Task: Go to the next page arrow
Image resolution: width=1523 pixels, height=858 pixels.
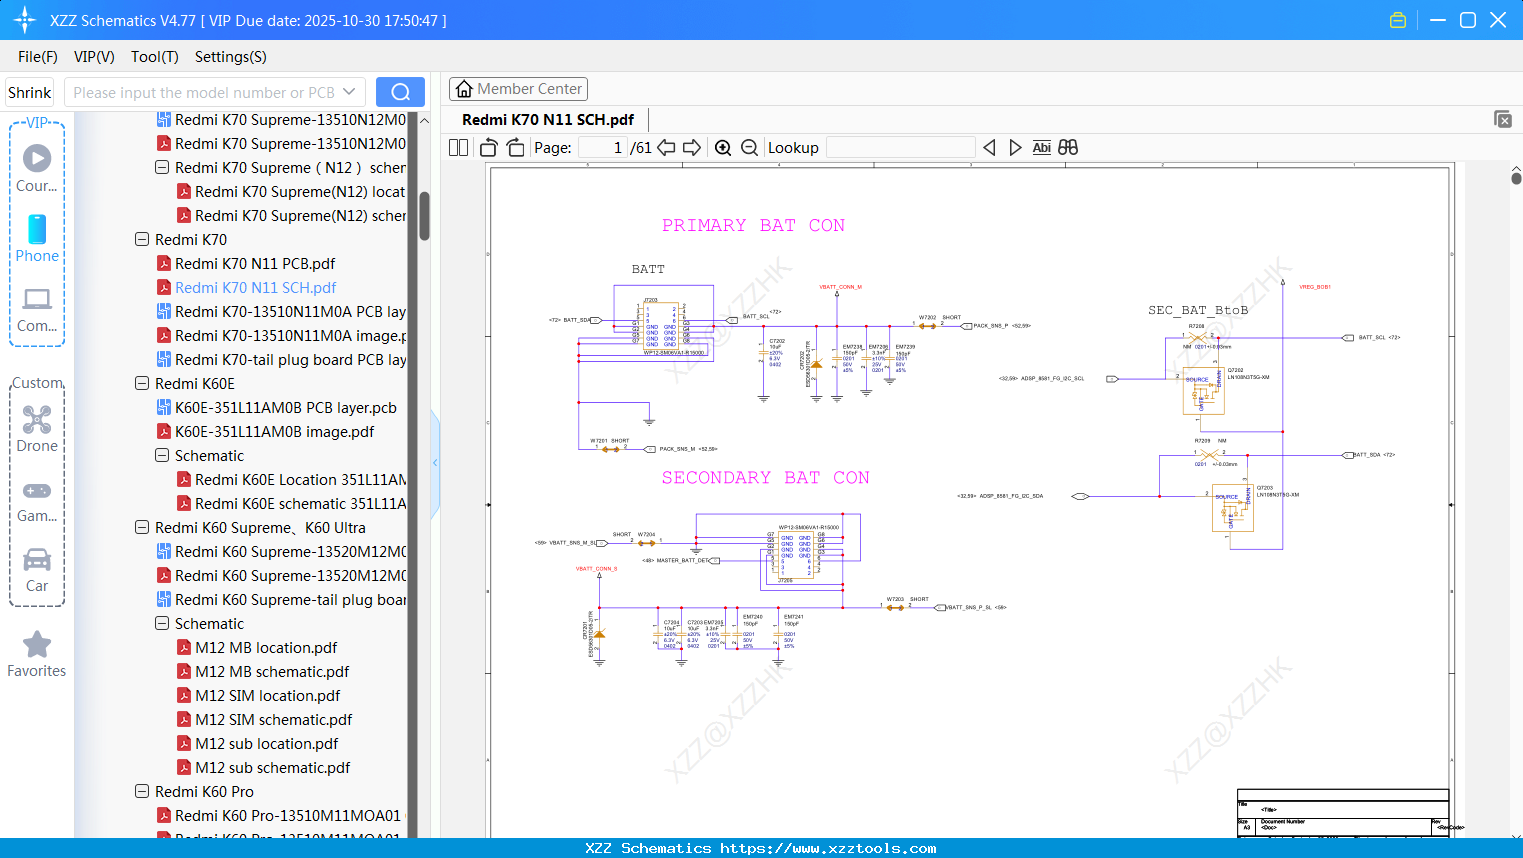Action: [x=691, y=148]
